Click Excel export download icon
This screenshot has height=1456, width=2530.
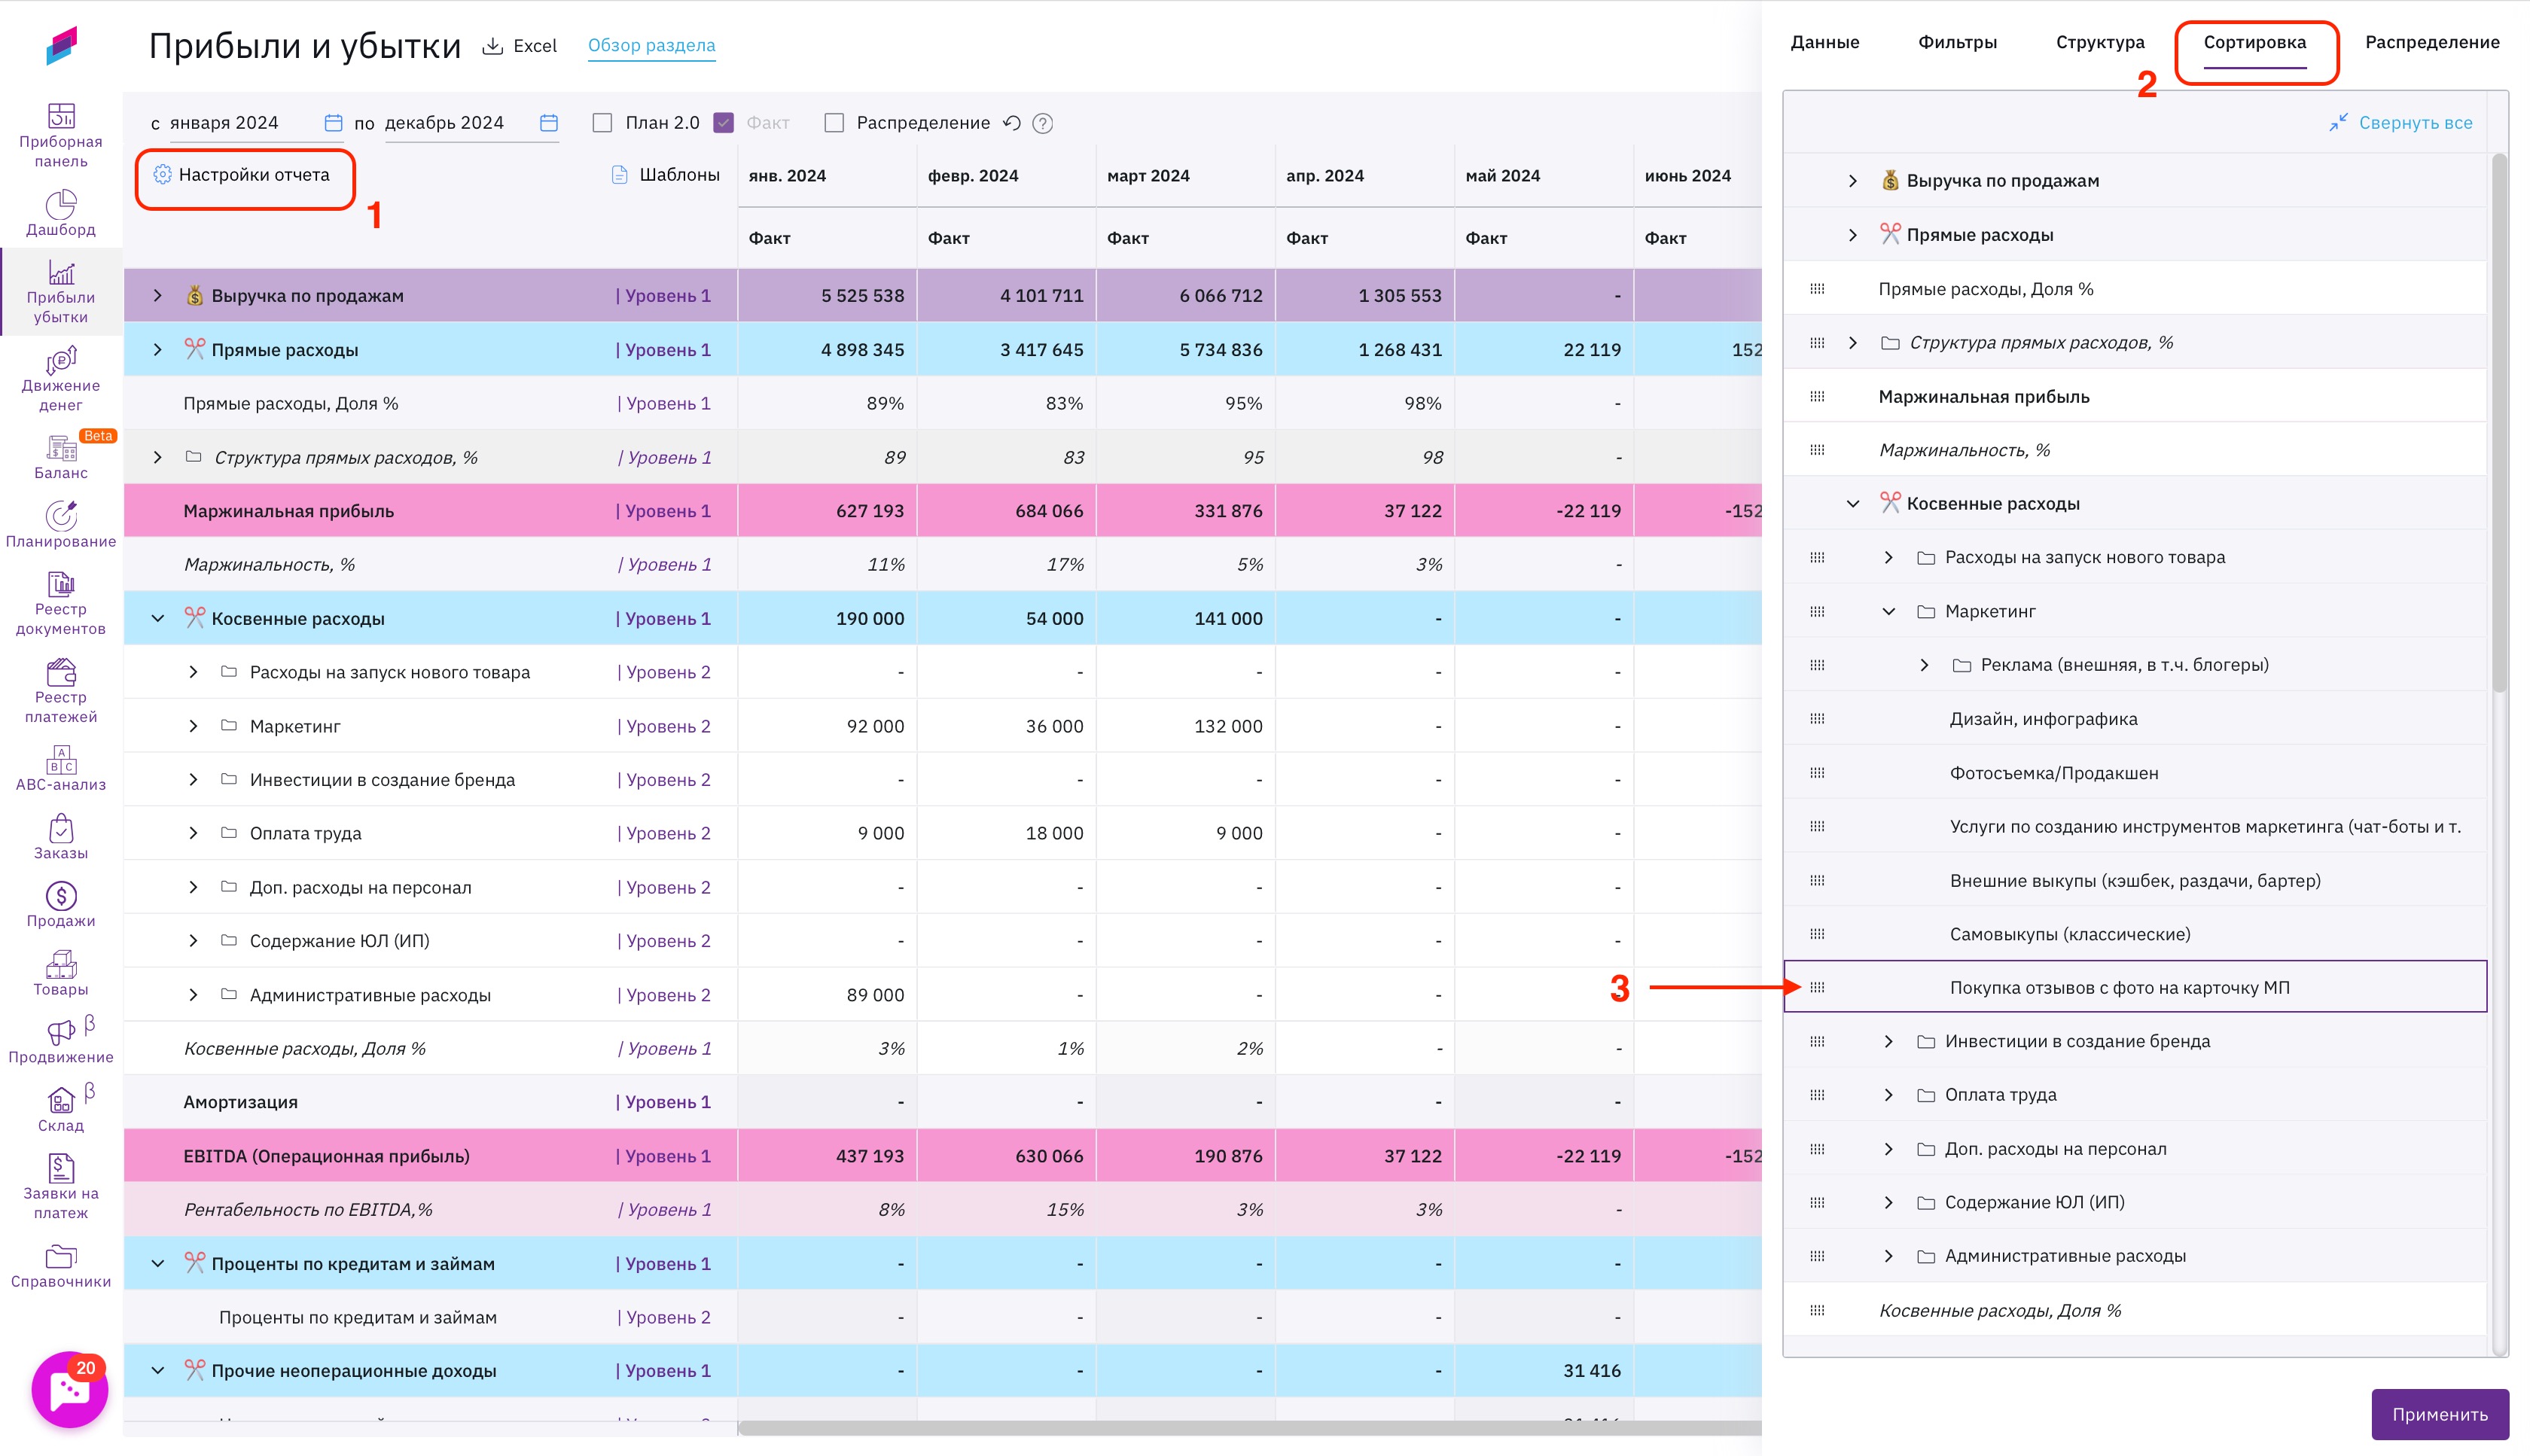point(492,46)
